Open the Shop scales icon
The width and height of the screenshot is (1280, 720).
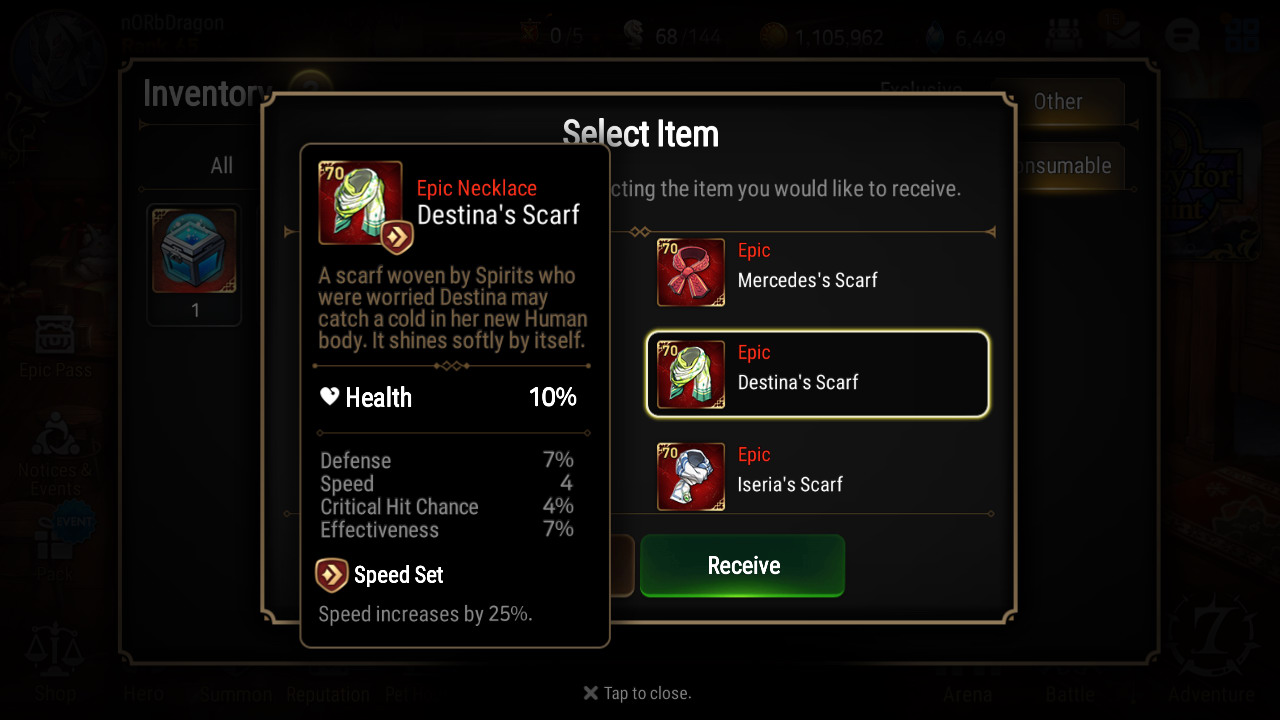[x=55, y=650]
